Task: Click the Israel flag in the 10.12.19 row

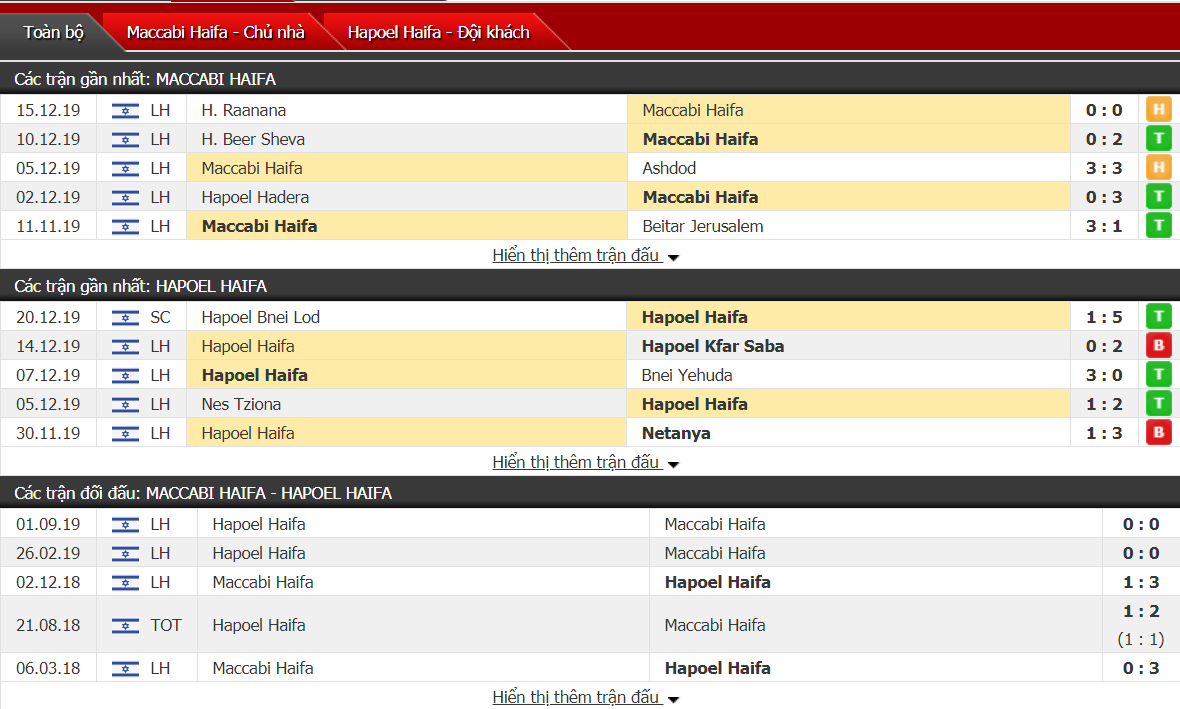Action: coord(125,139)
